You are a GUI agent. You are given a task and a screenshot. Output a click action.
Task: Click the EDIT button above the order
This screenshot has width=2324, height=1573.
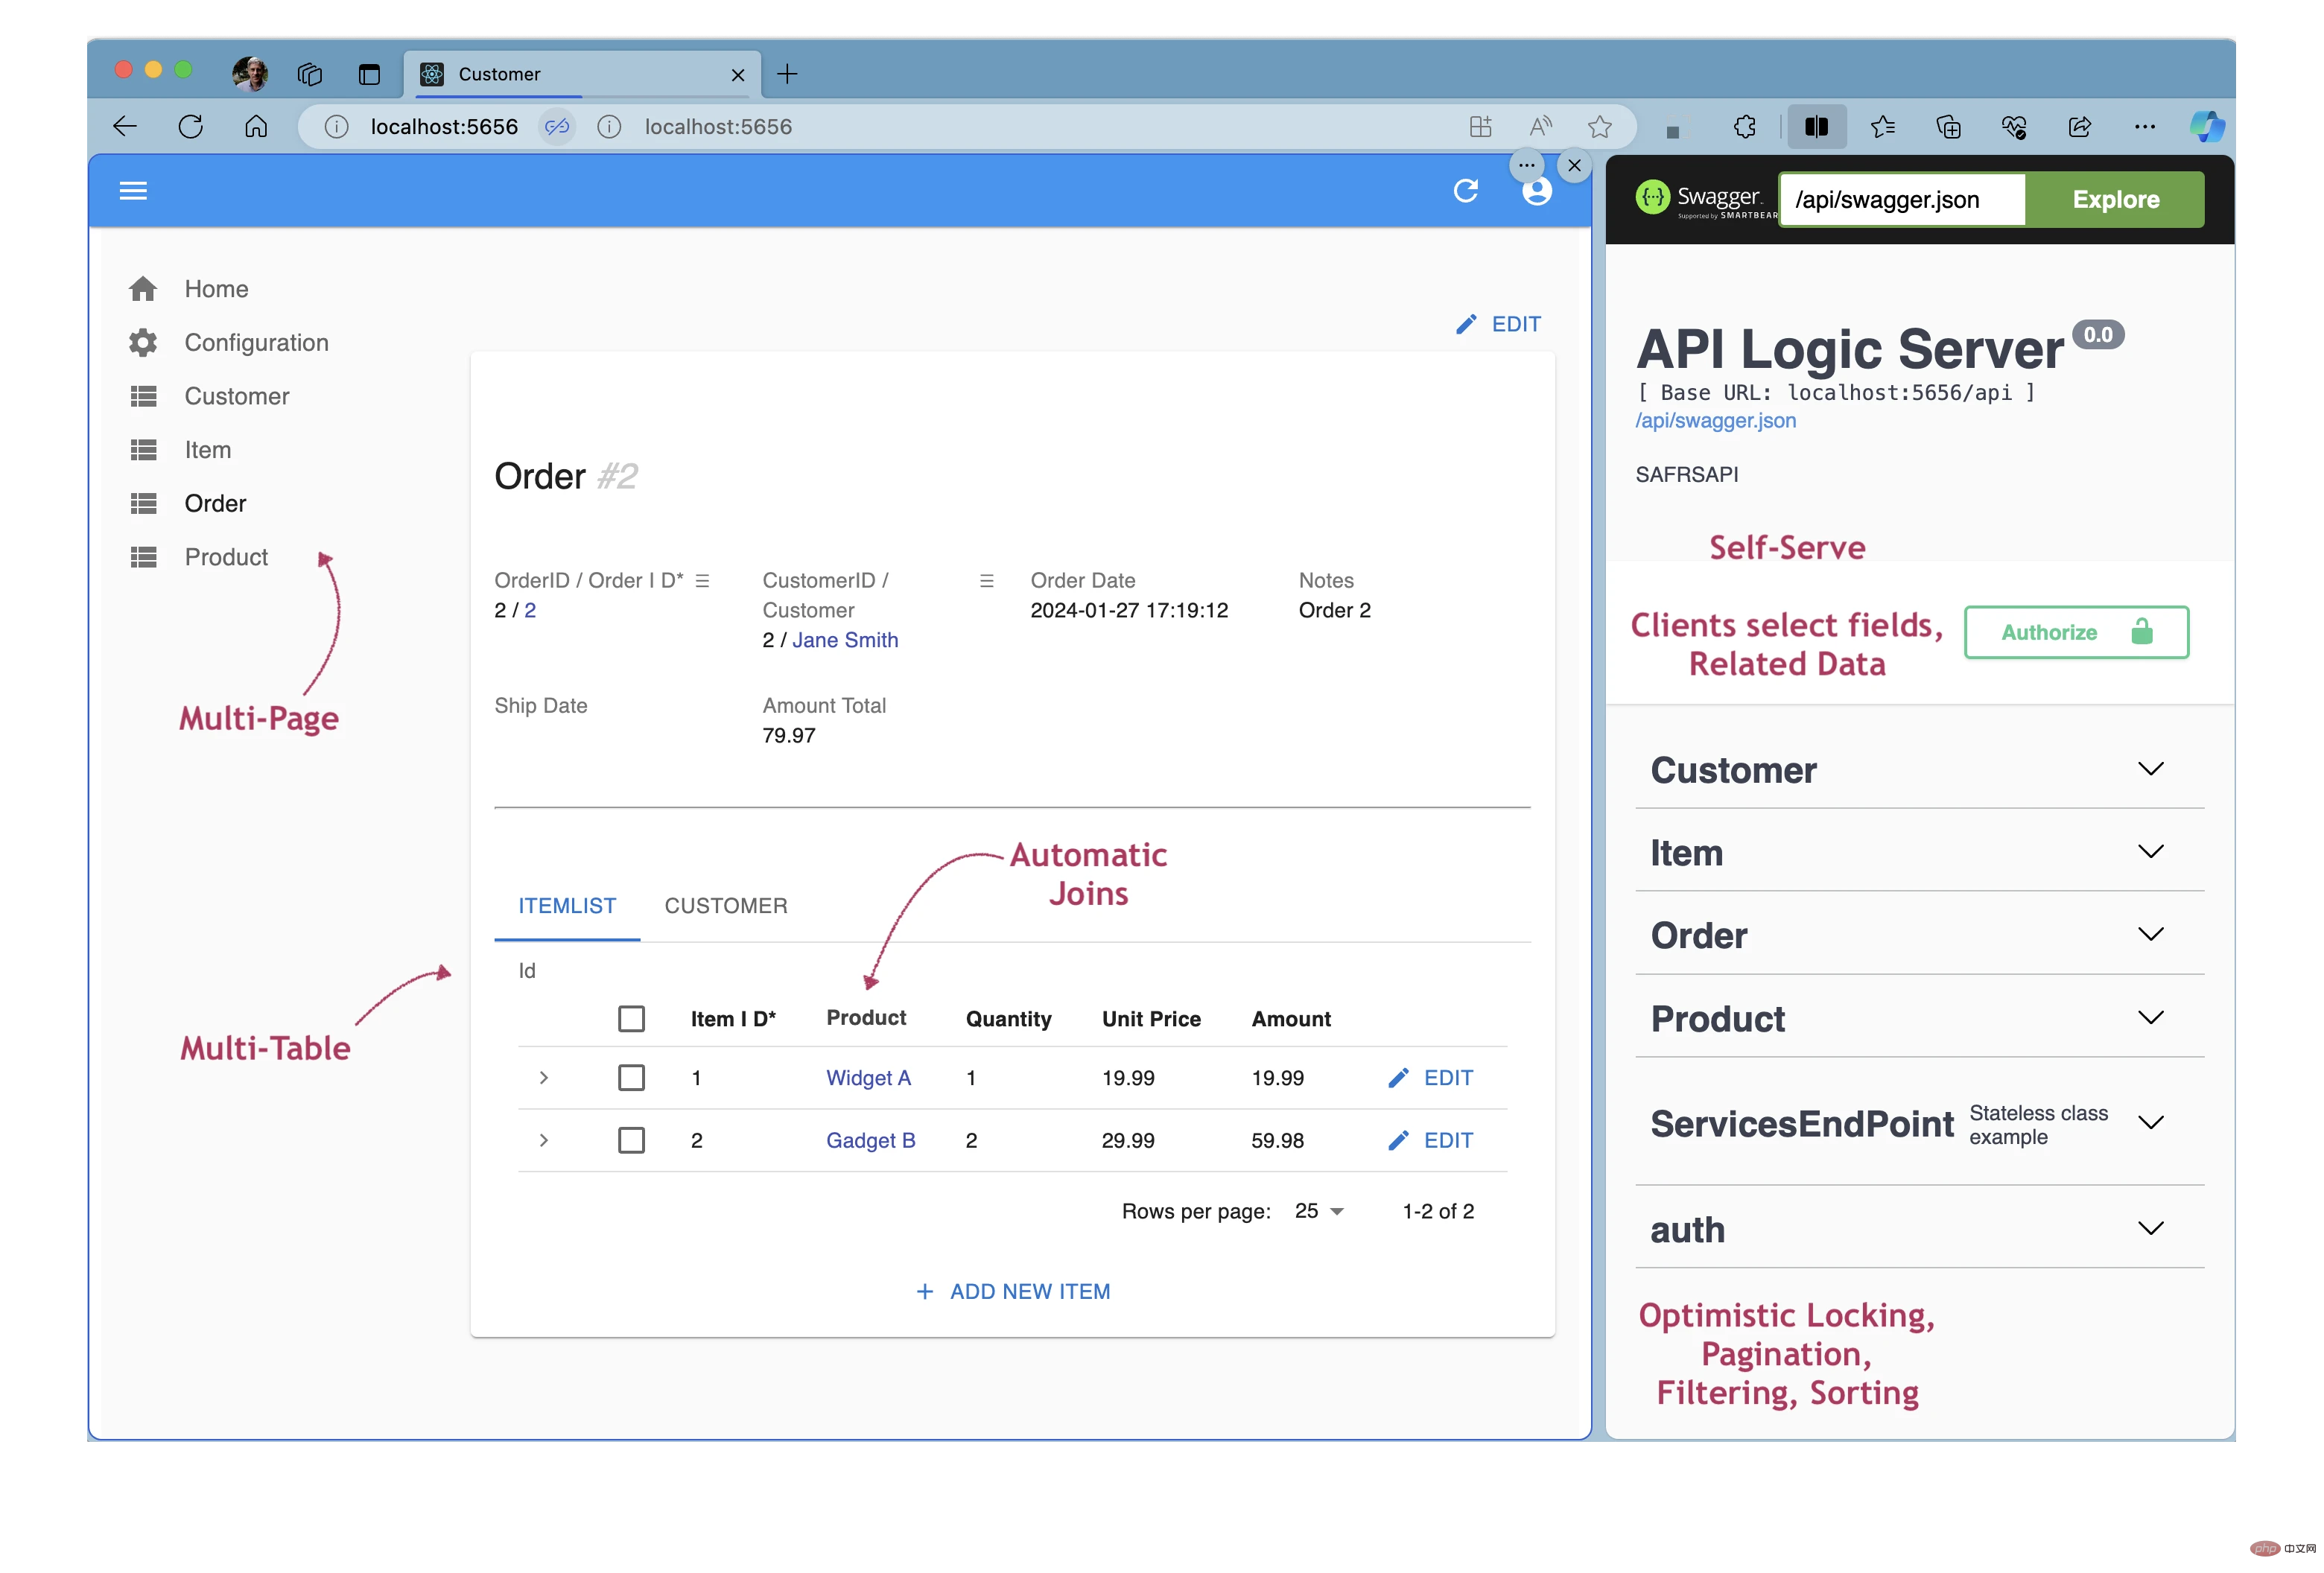click(1497, 324)
